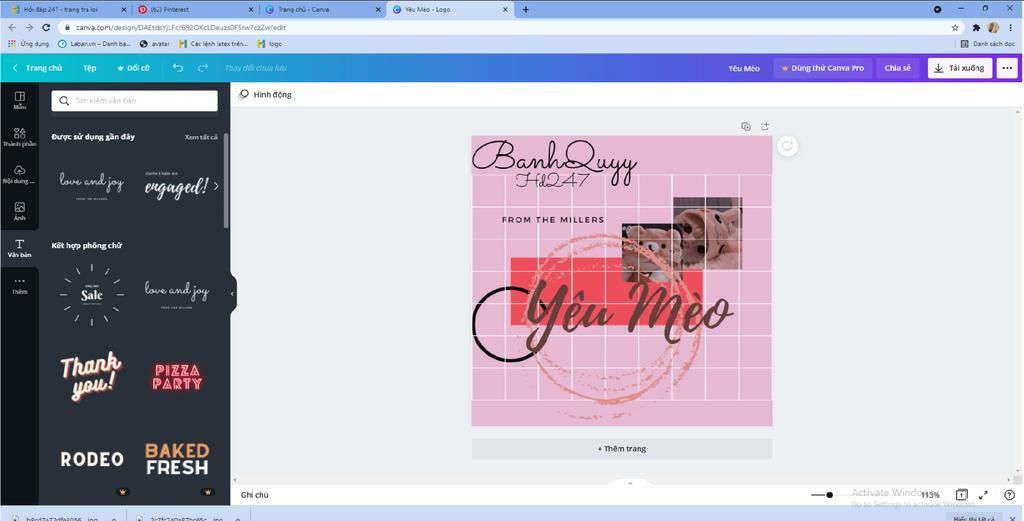Click the Thêm trang add page button
This screenshot has height=521, width=1024.
click(x=622, y=449)
